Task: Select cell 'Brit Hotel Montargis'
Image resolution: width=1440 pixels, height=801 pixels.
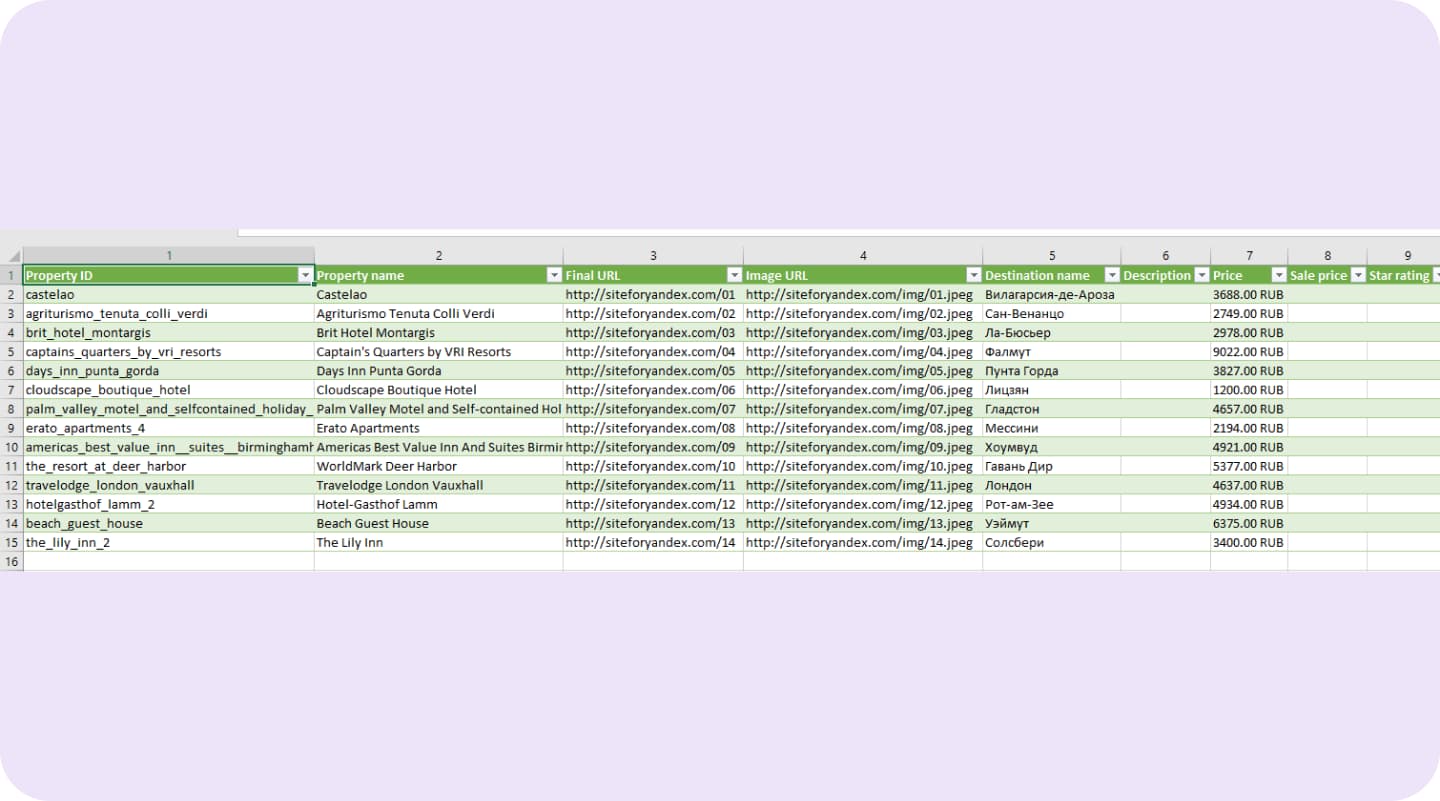Action: click(439, 333)
